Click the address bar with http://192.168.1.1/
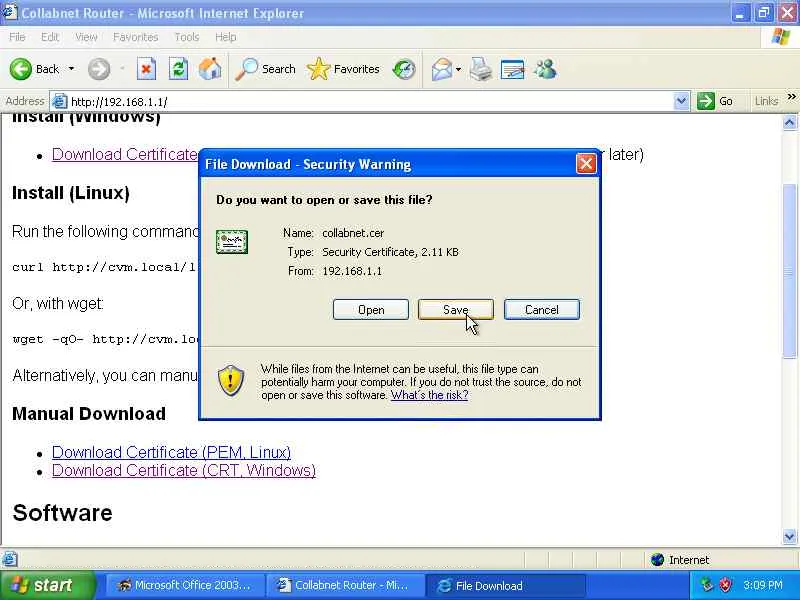This screenshot has height=600, width=800. point(369,102)
